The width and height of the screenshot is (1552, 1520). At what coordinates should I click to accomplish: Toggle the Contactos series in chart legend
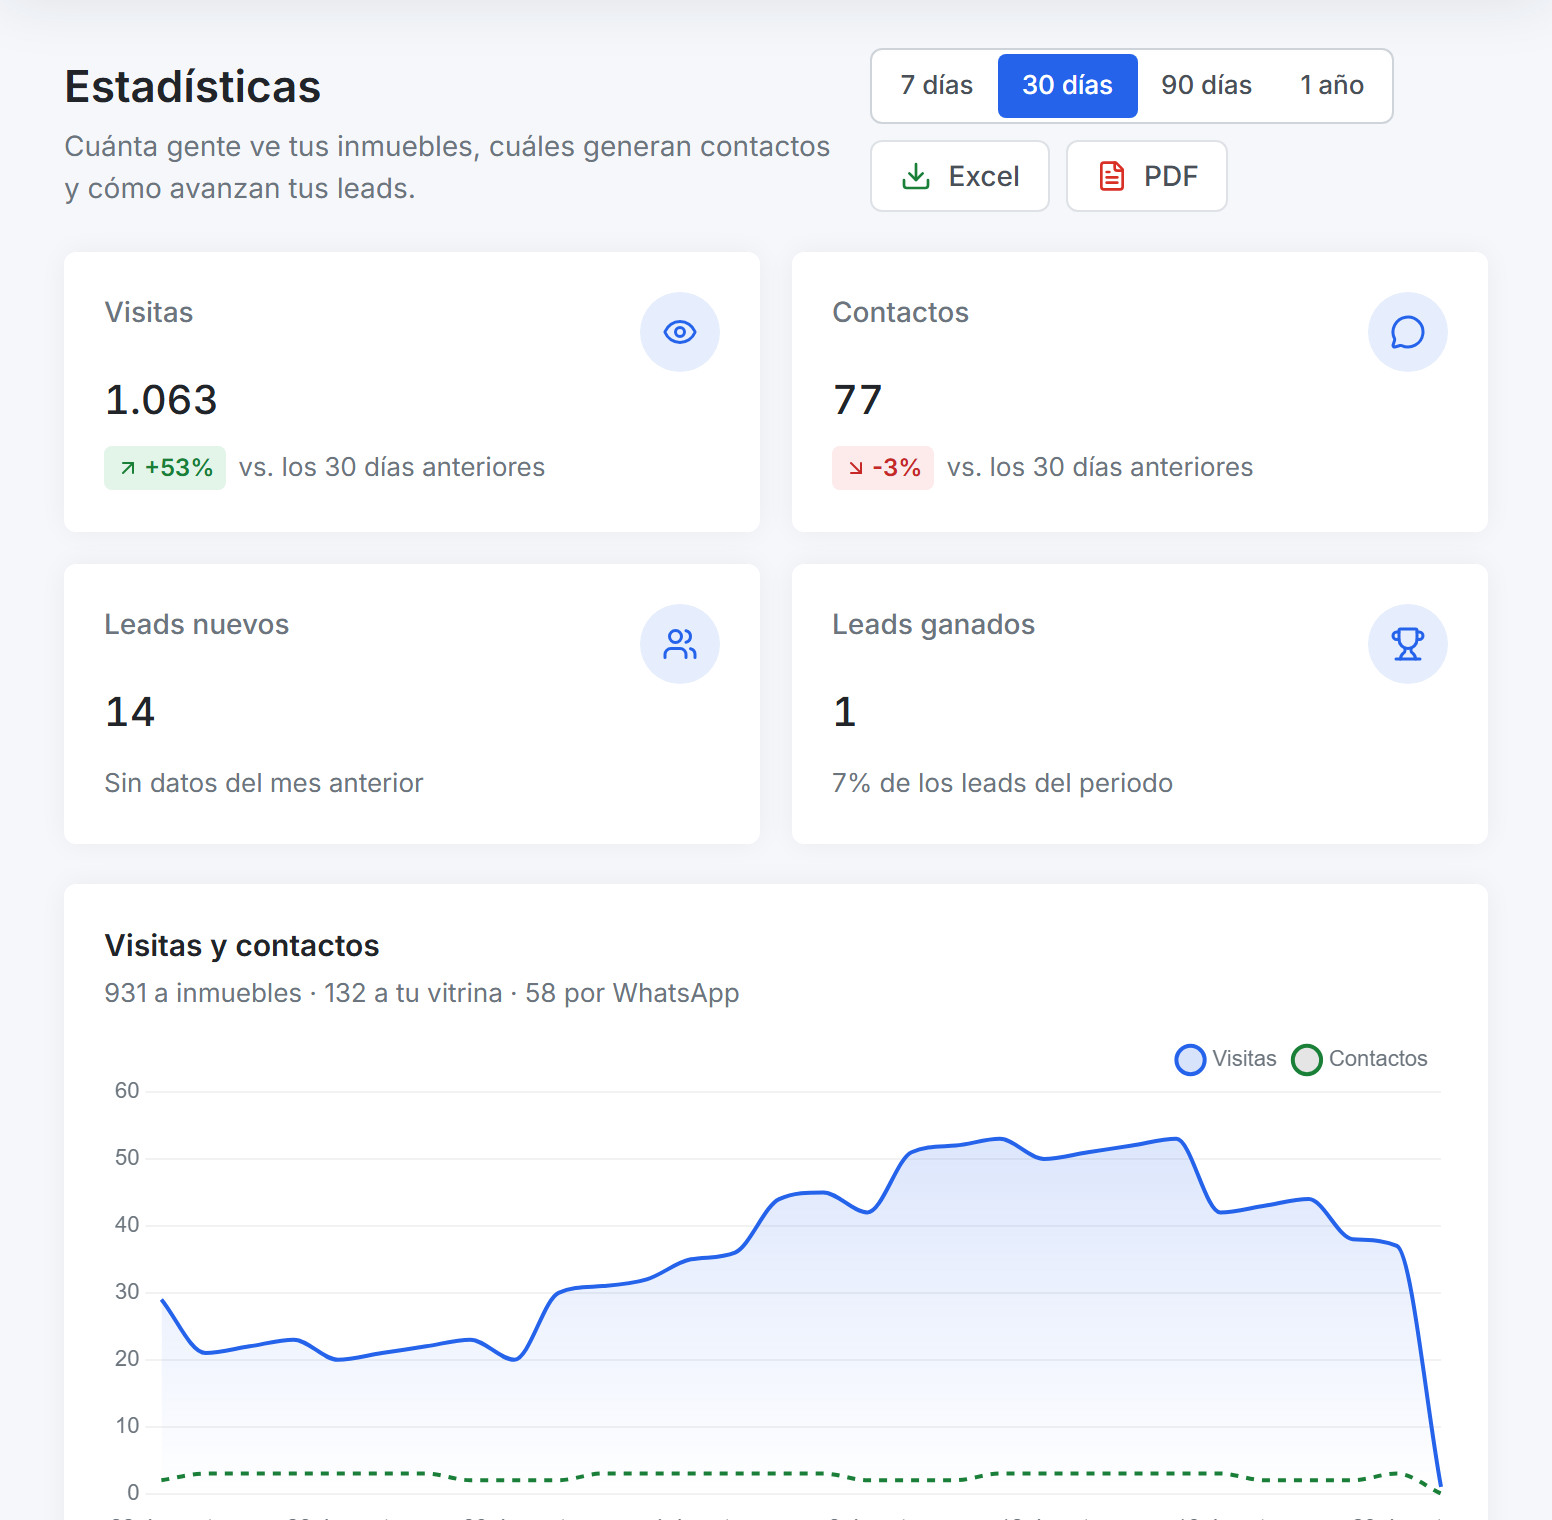pyautogui.click(x=1360, y=1059)
